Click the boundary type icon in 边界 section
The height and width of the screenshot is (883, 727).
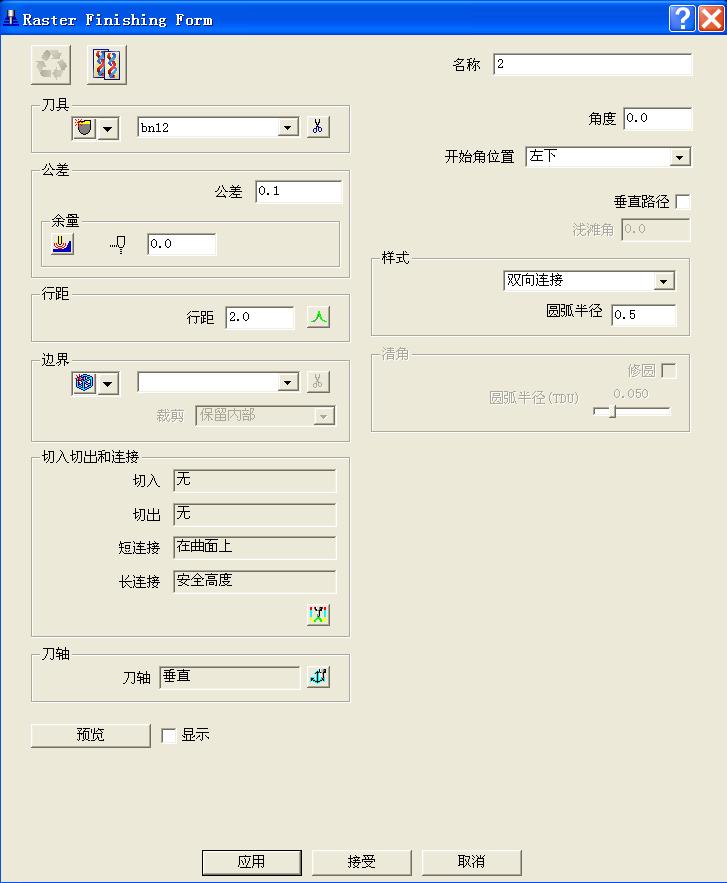tap(84, 383)
